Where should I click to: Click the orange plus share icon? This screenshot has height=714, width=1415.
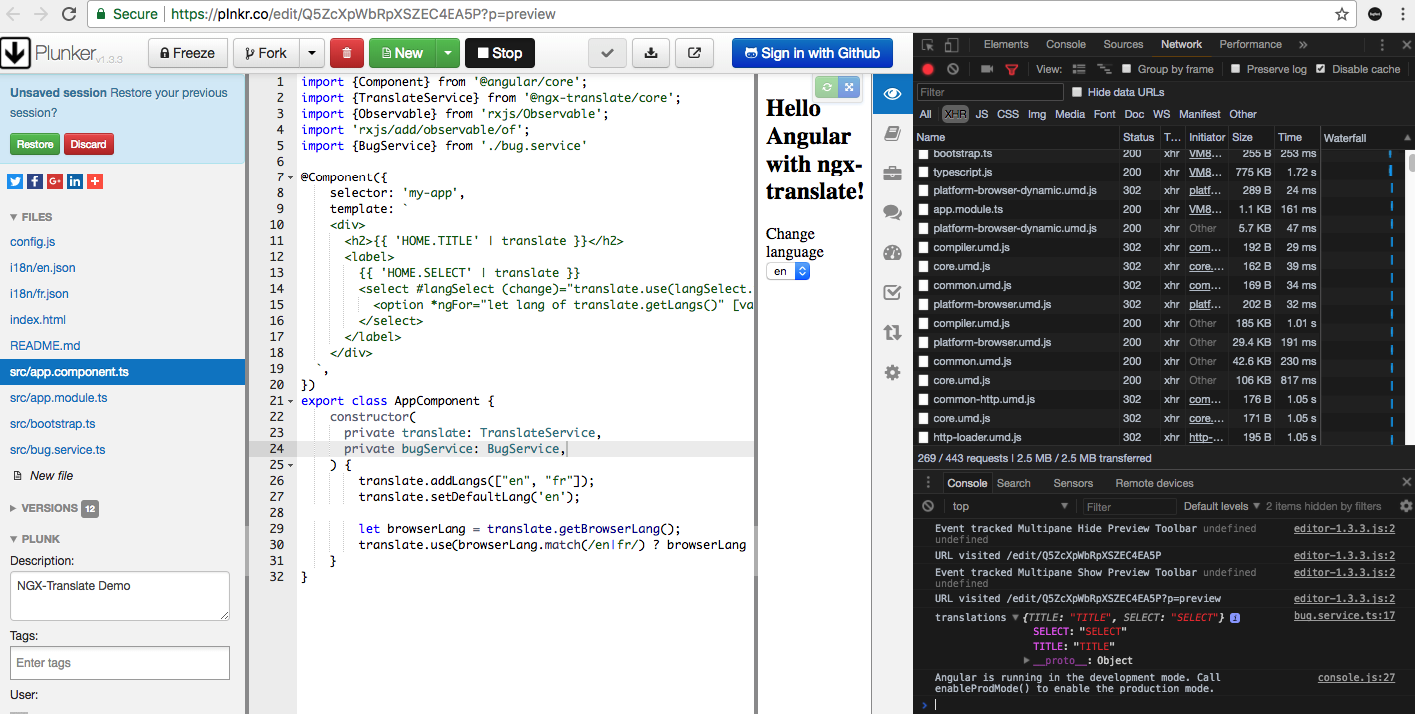coord(95,181)
